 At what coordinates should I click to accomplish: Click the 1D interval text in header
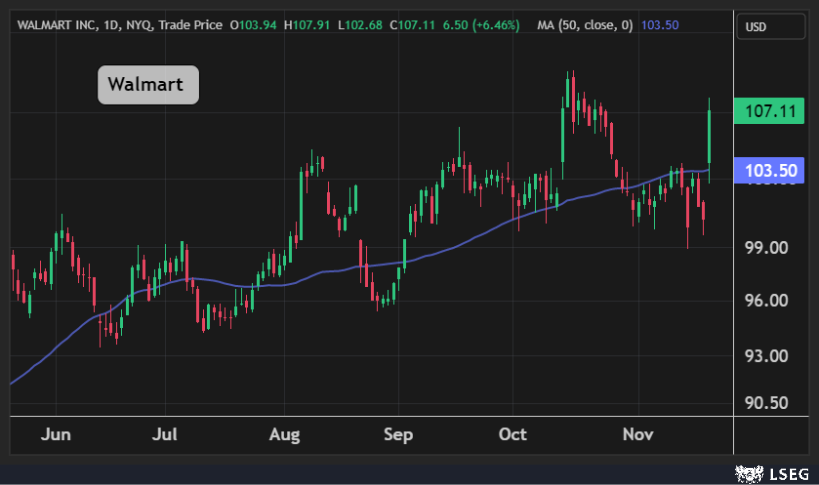point(117,23)
